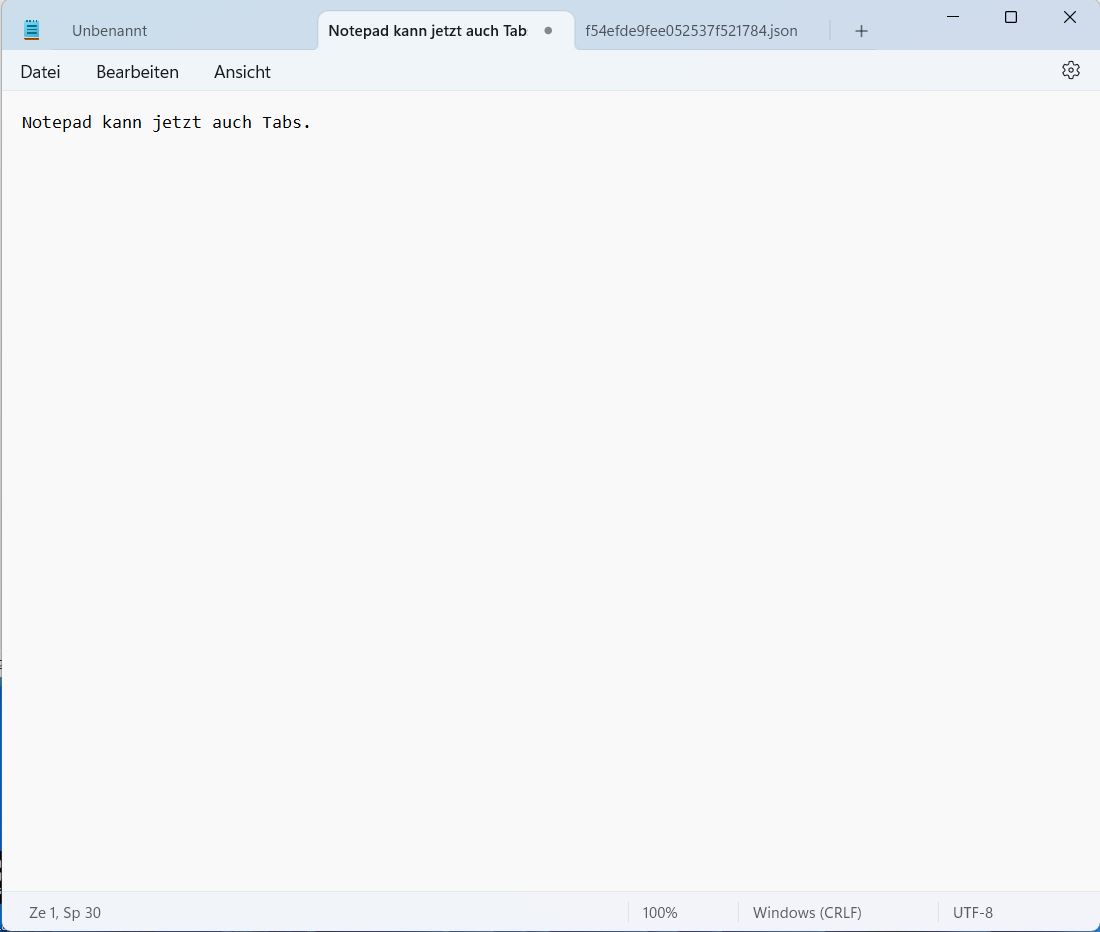Click the Windows (CRLF) line ending indicator

tap(807, 912)
